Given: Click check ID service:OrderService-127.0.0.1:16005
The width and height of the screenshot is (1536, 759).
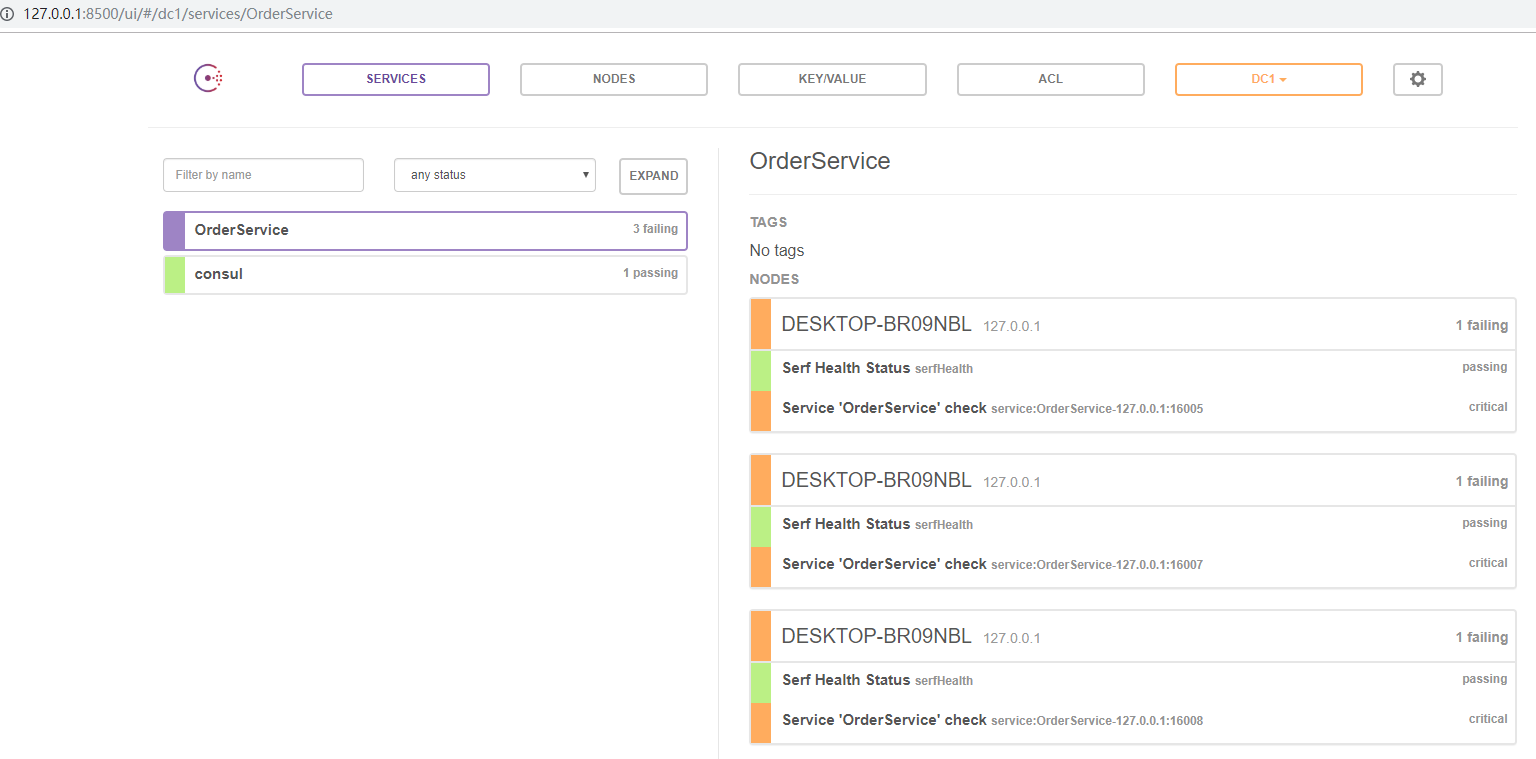Looking at the screenshot, I should click(x=1097, y=409).
